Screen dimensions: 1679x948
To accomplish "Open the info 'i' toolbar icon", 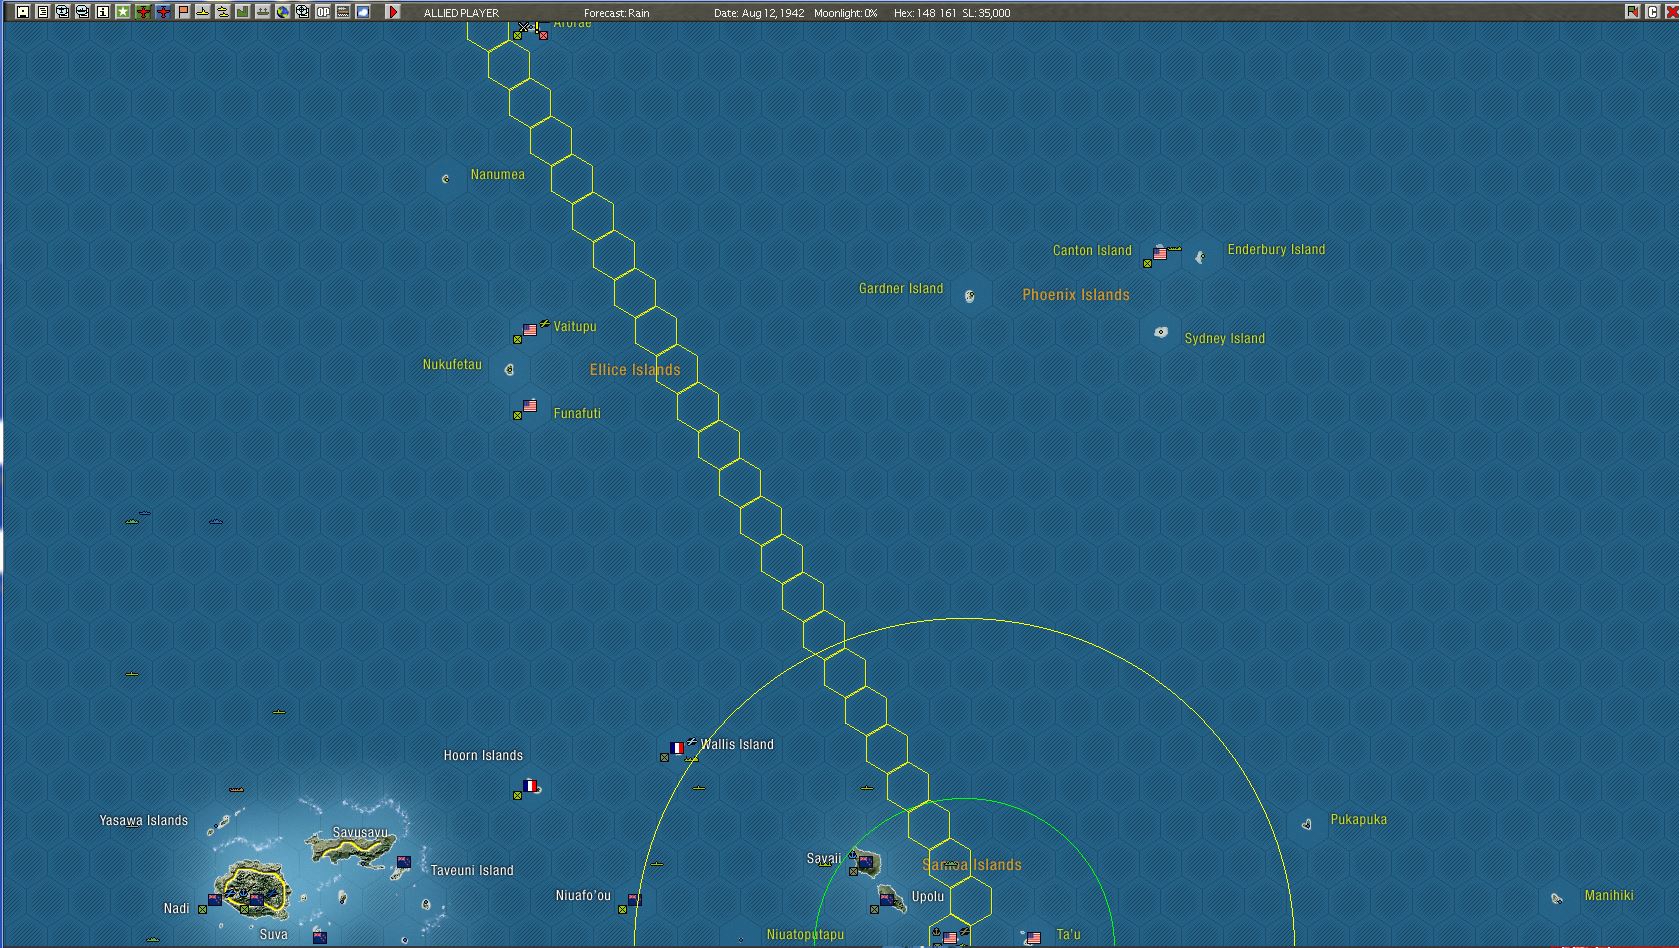I will coord(102,12).
